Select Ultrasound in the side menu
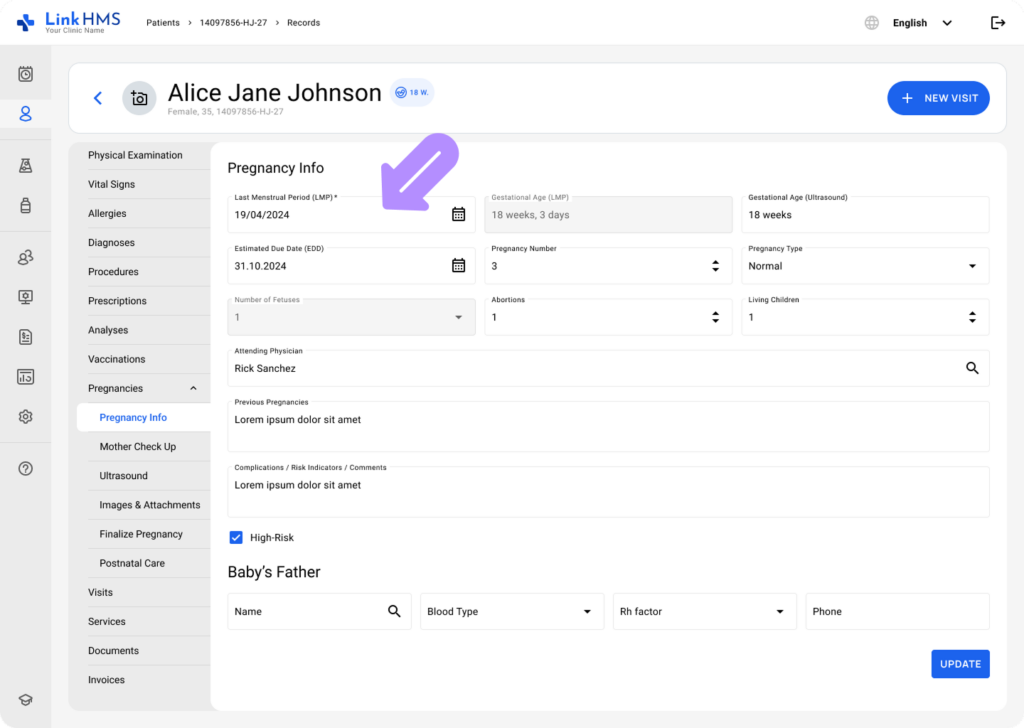This screenshot has height=728, width=1024. (x=123, y=476)
